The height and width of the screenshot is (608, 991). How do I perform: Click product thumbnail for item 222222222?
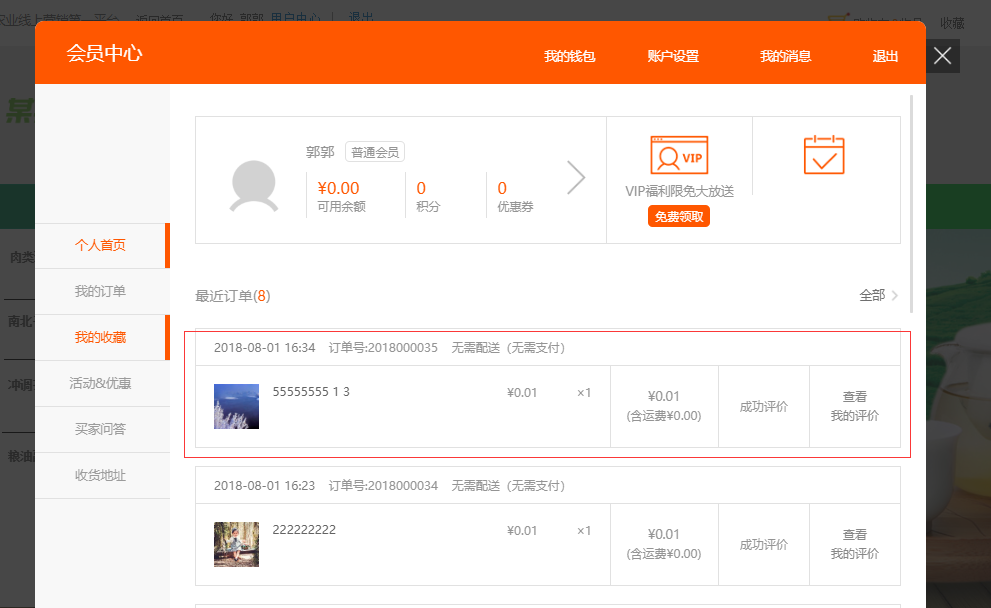coord(236,544)
